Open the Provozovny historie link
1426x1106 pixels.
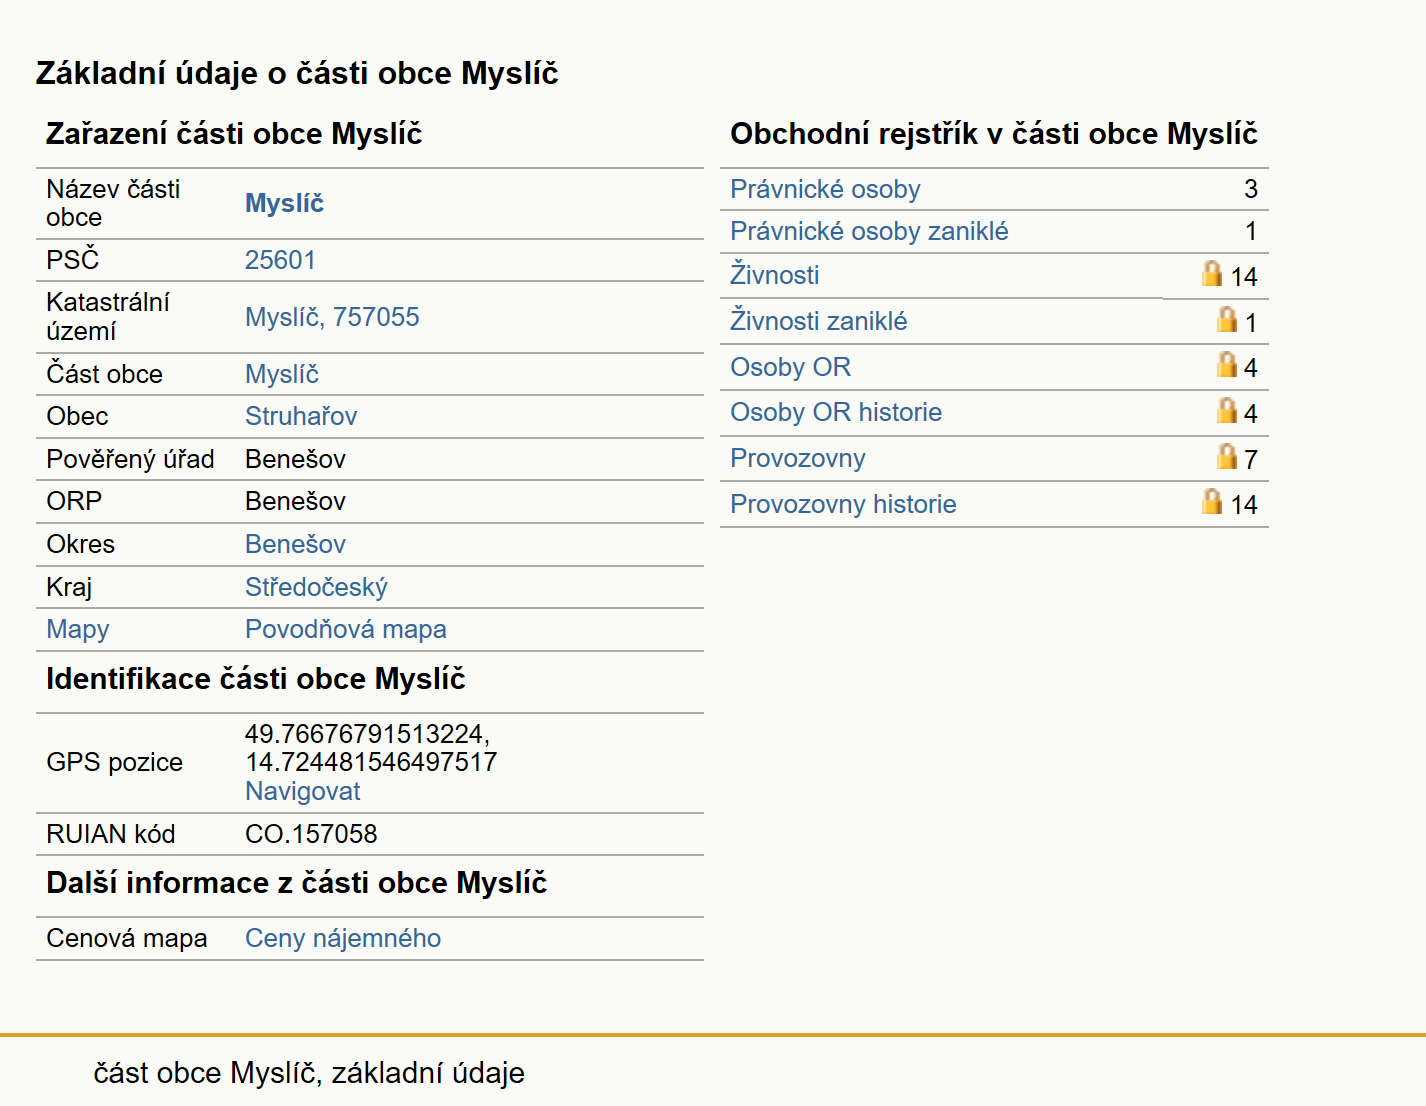point(843,504)
